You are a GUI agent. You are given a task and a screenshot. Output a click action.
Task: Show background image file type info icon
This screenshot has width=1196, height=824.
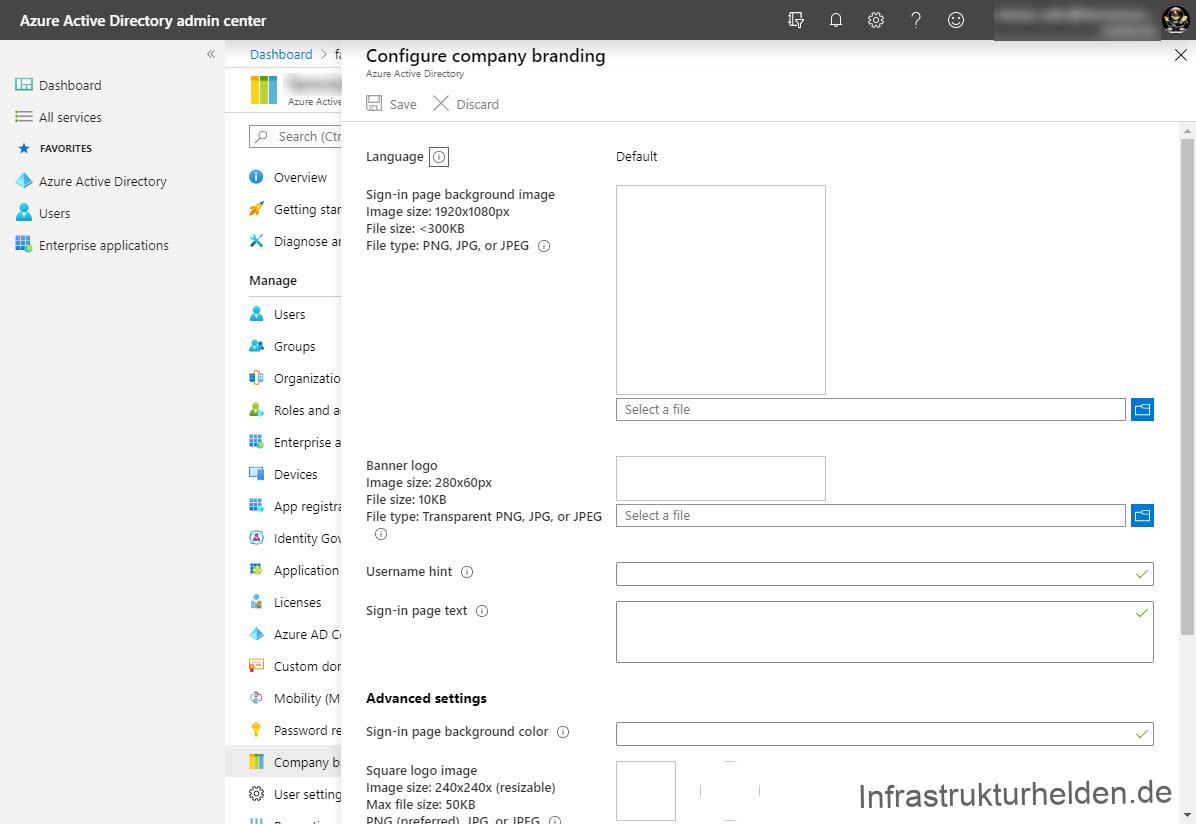point(544,246)
